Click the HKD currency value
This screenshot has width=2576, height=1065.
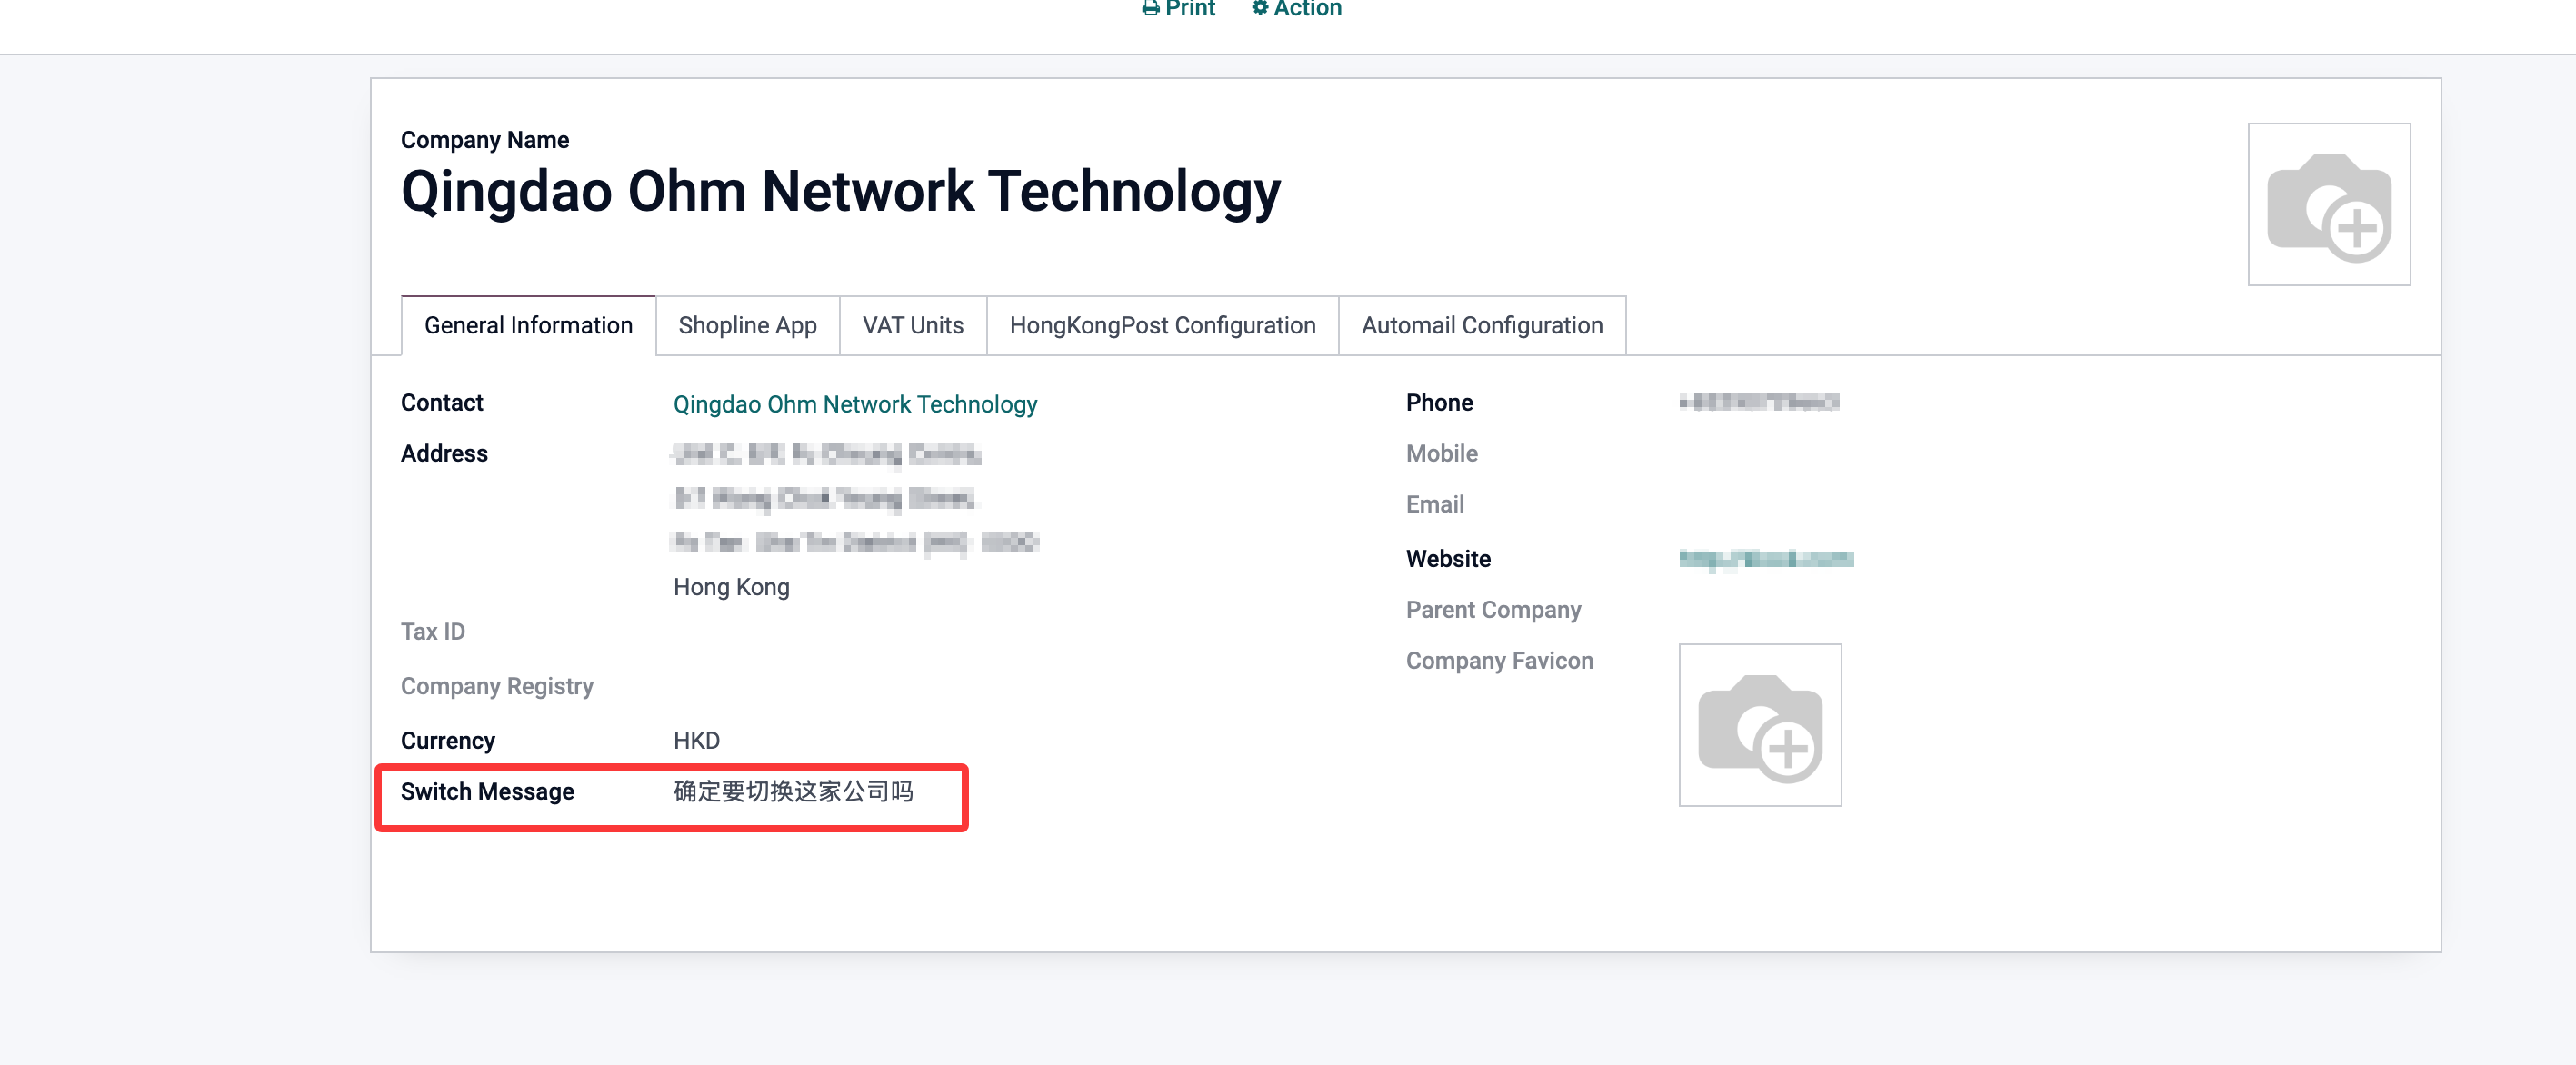click(x=696, y=741)
